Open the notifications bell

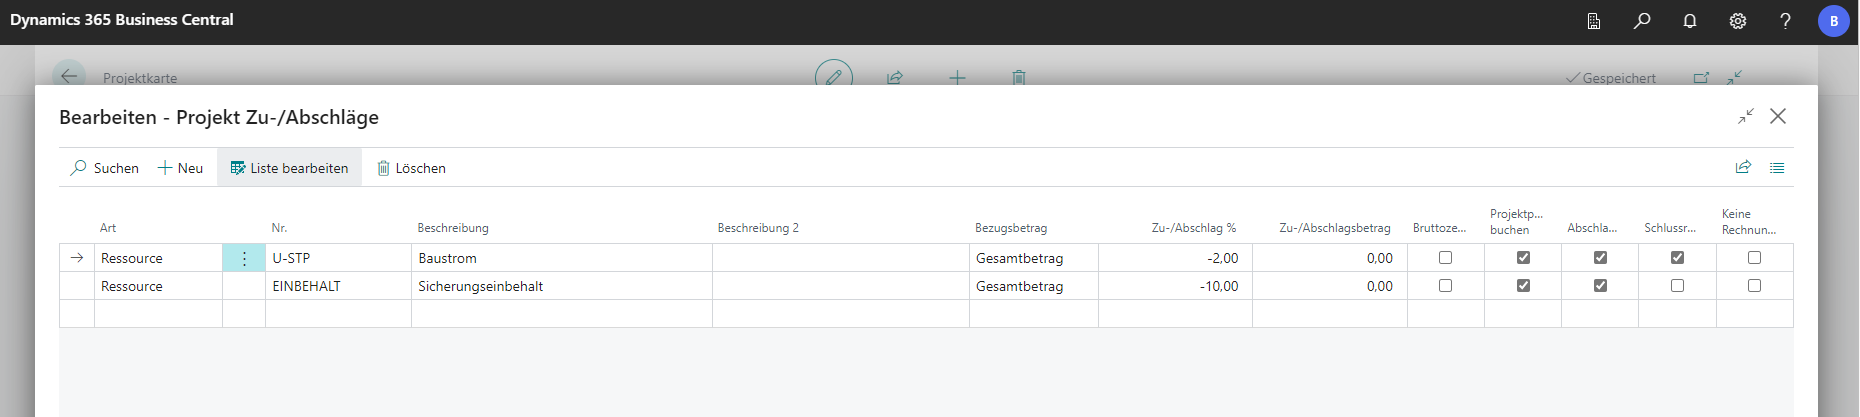pos(1690,21)
